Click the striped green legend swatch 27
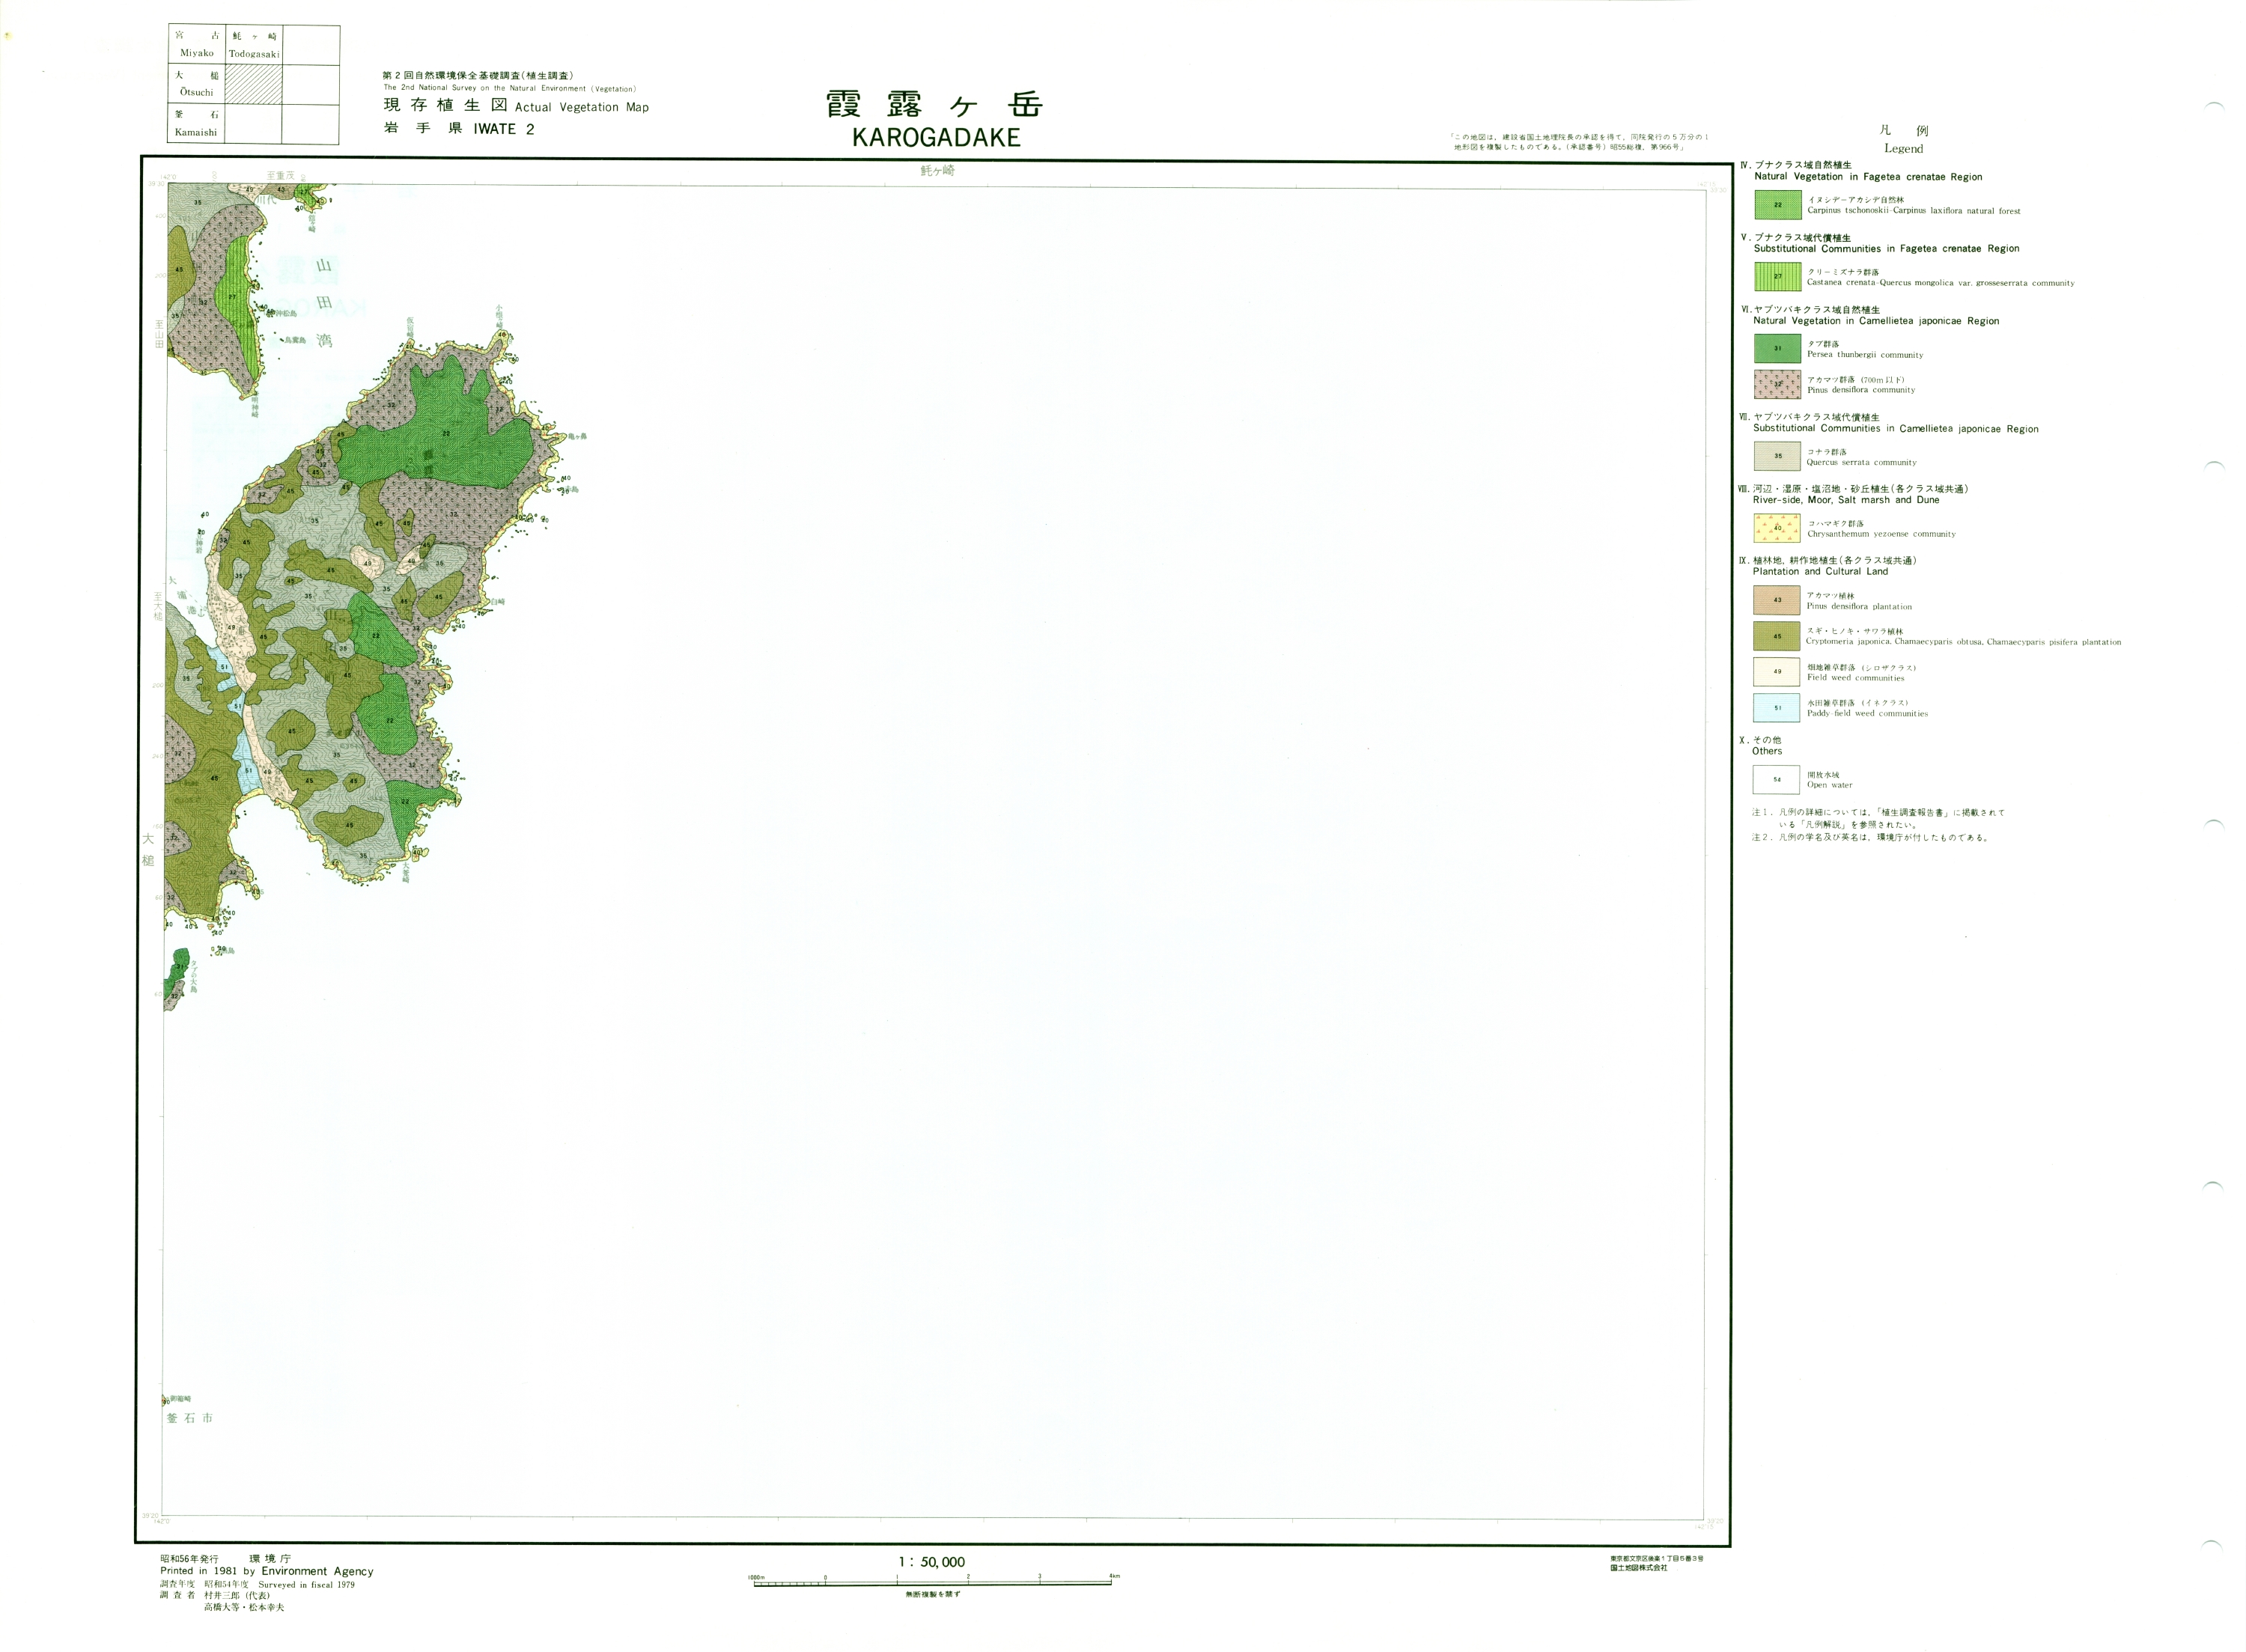2246x1652 pixels. pyautogui.click(x=1777, y=276)
